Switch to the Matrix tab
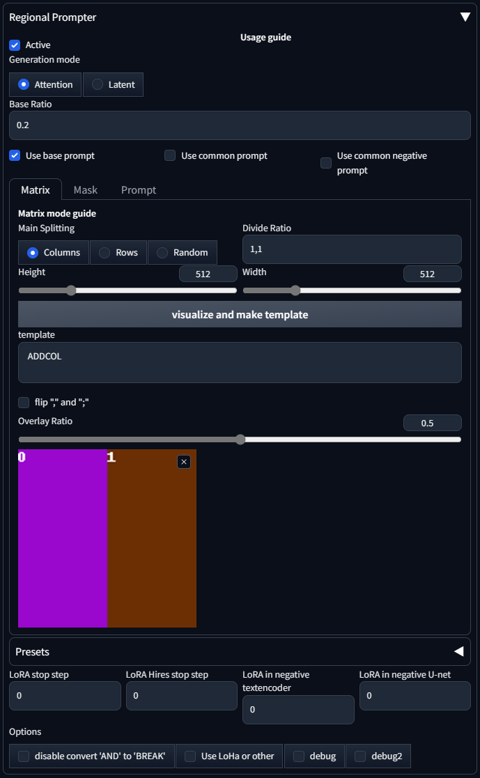Screen dimensions: 480x778 click(35, 190)
